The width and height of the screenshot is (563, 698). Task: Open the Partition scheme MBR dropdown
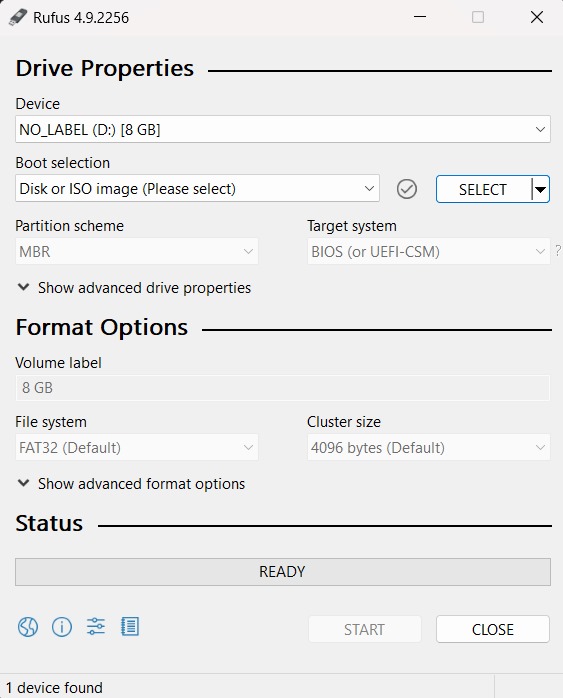(x=137, y=251)
